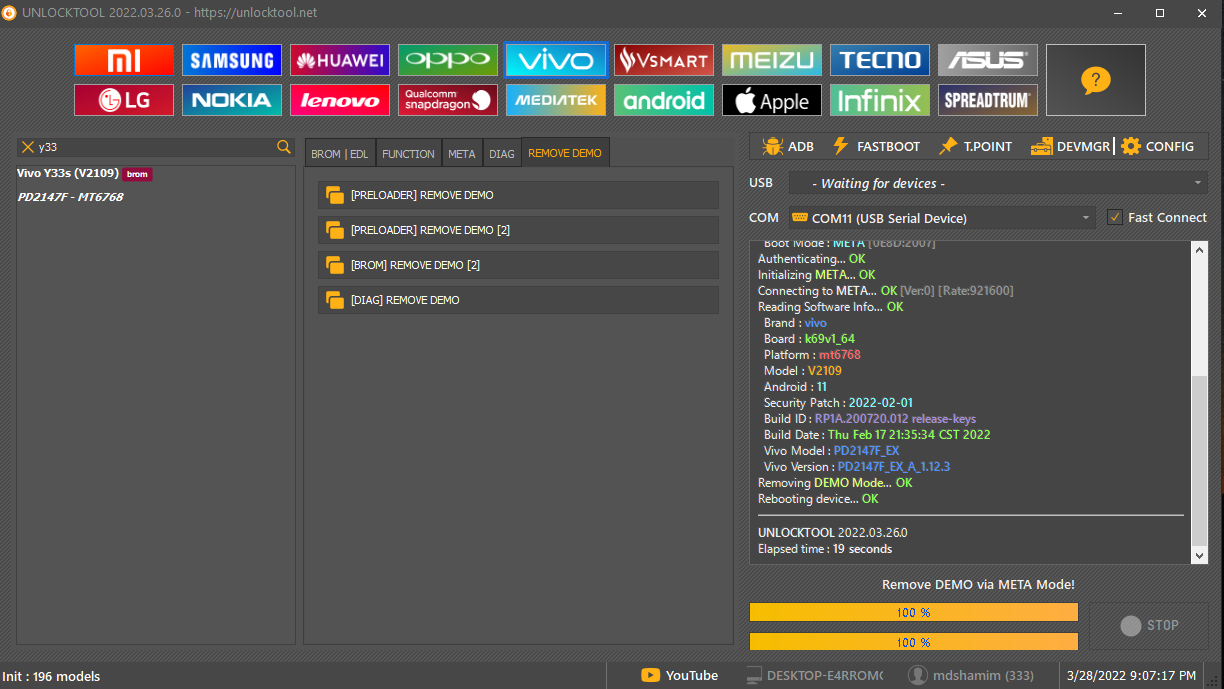
Task: Click Init : 196 models status text
Action: pyautogui.click(x=50, y=676)
